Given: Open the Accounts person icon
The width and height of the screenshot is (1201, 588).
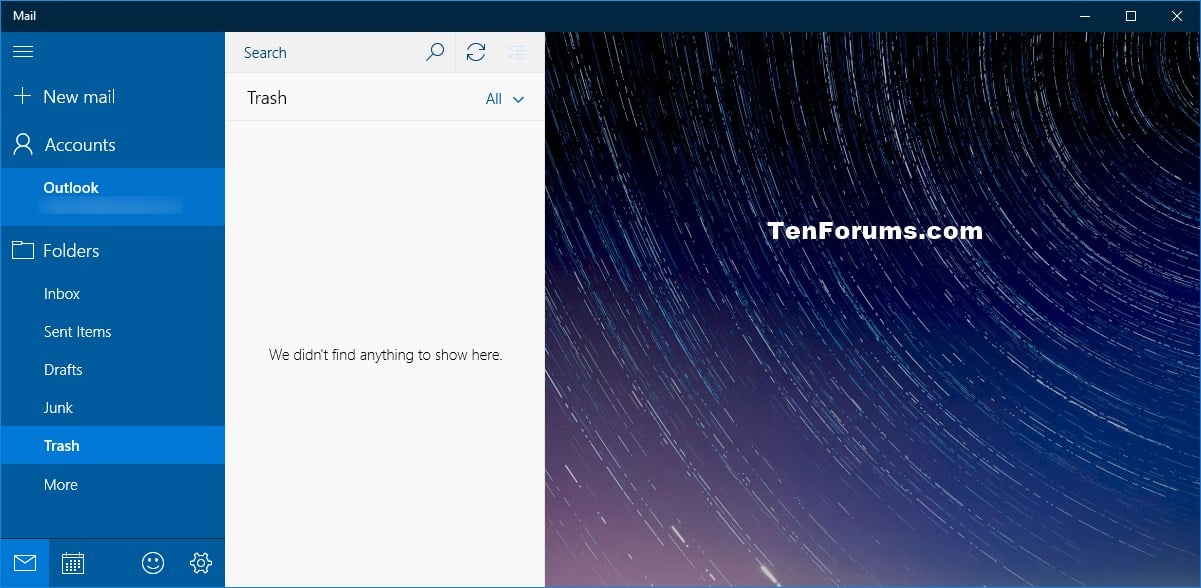Looking at the screenshot, I should tap(22, 144).
